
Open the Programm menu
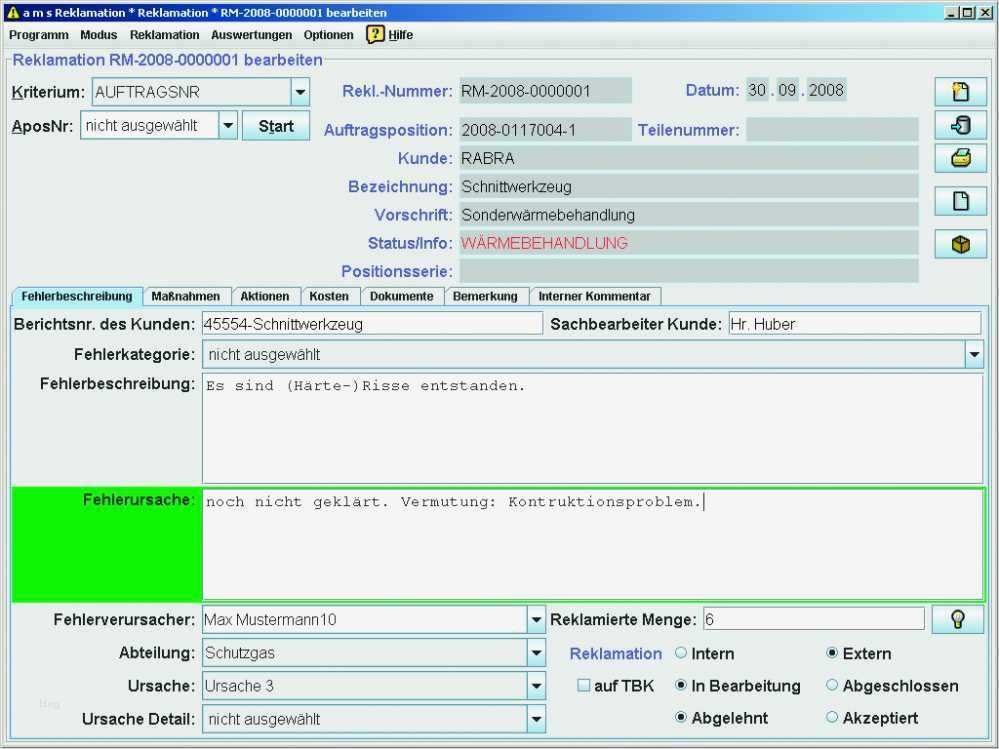point(38,35)
